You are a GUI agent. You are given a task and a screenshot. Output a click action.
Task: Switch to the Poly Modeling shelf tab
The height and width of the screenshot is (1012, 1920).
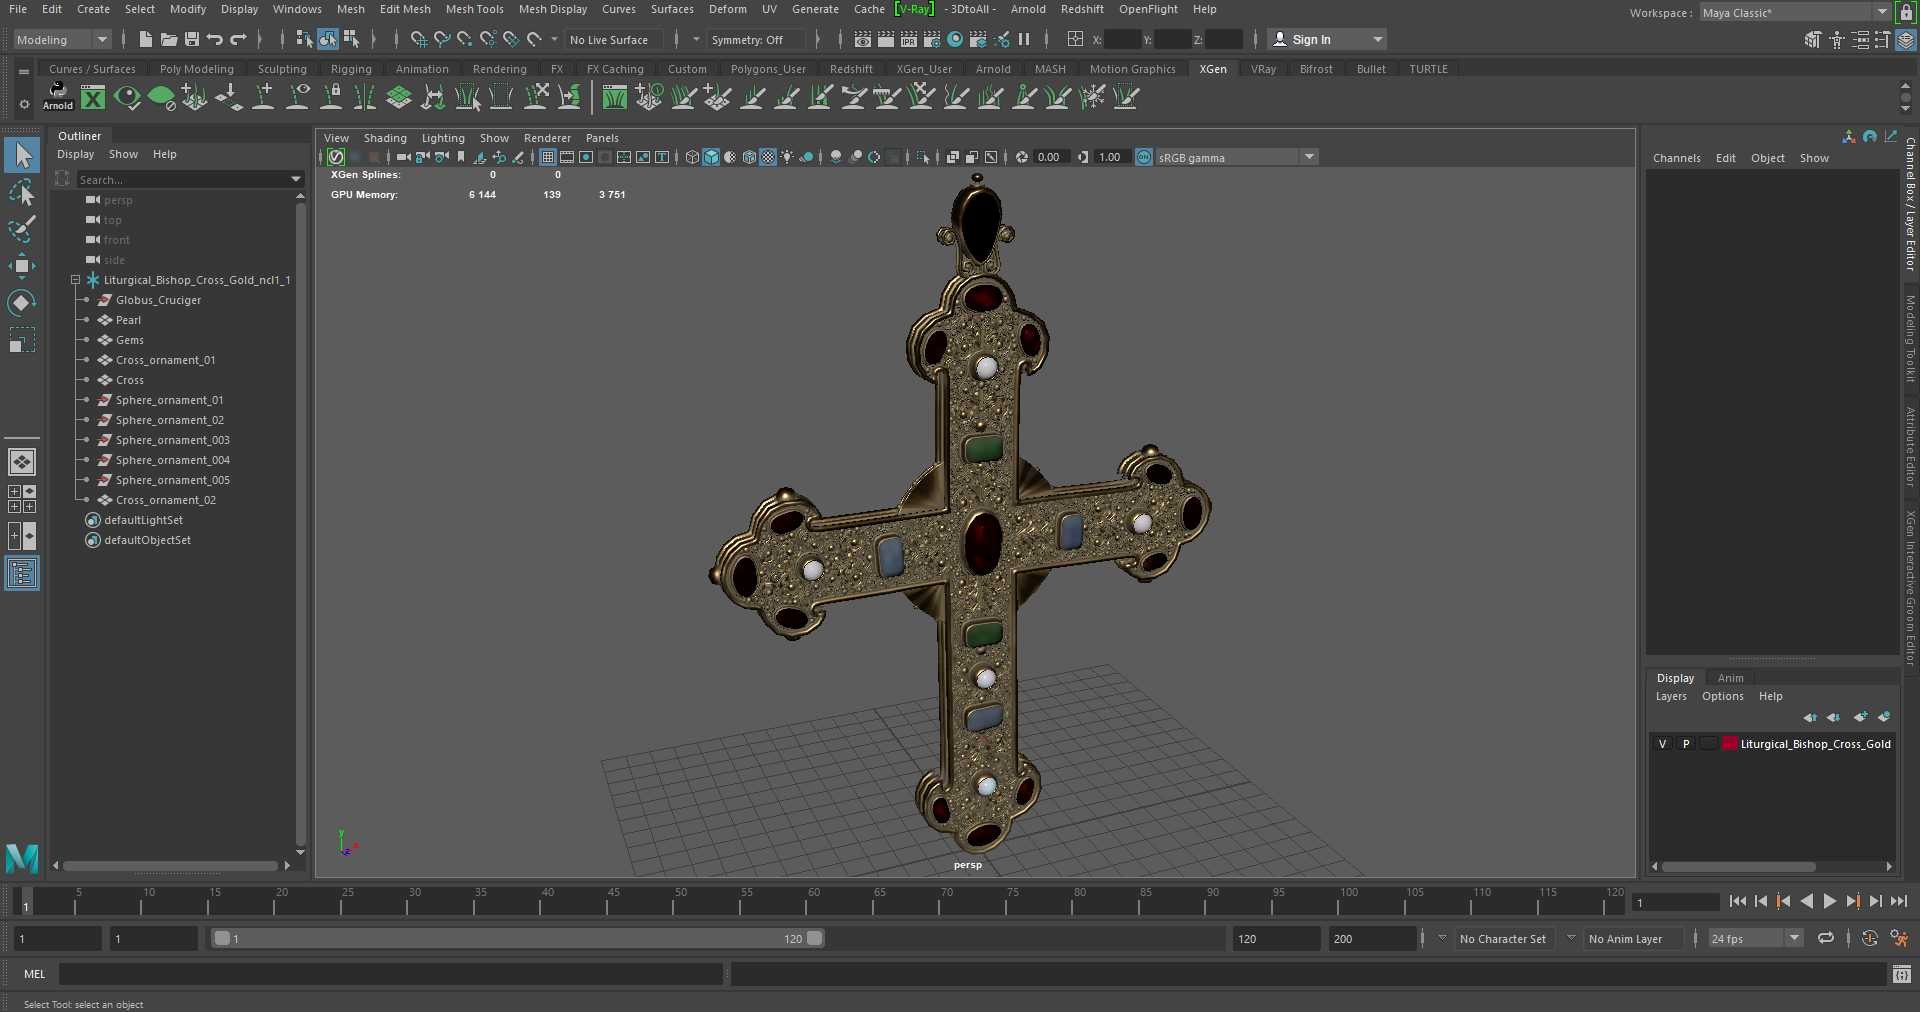pos(196,69)
